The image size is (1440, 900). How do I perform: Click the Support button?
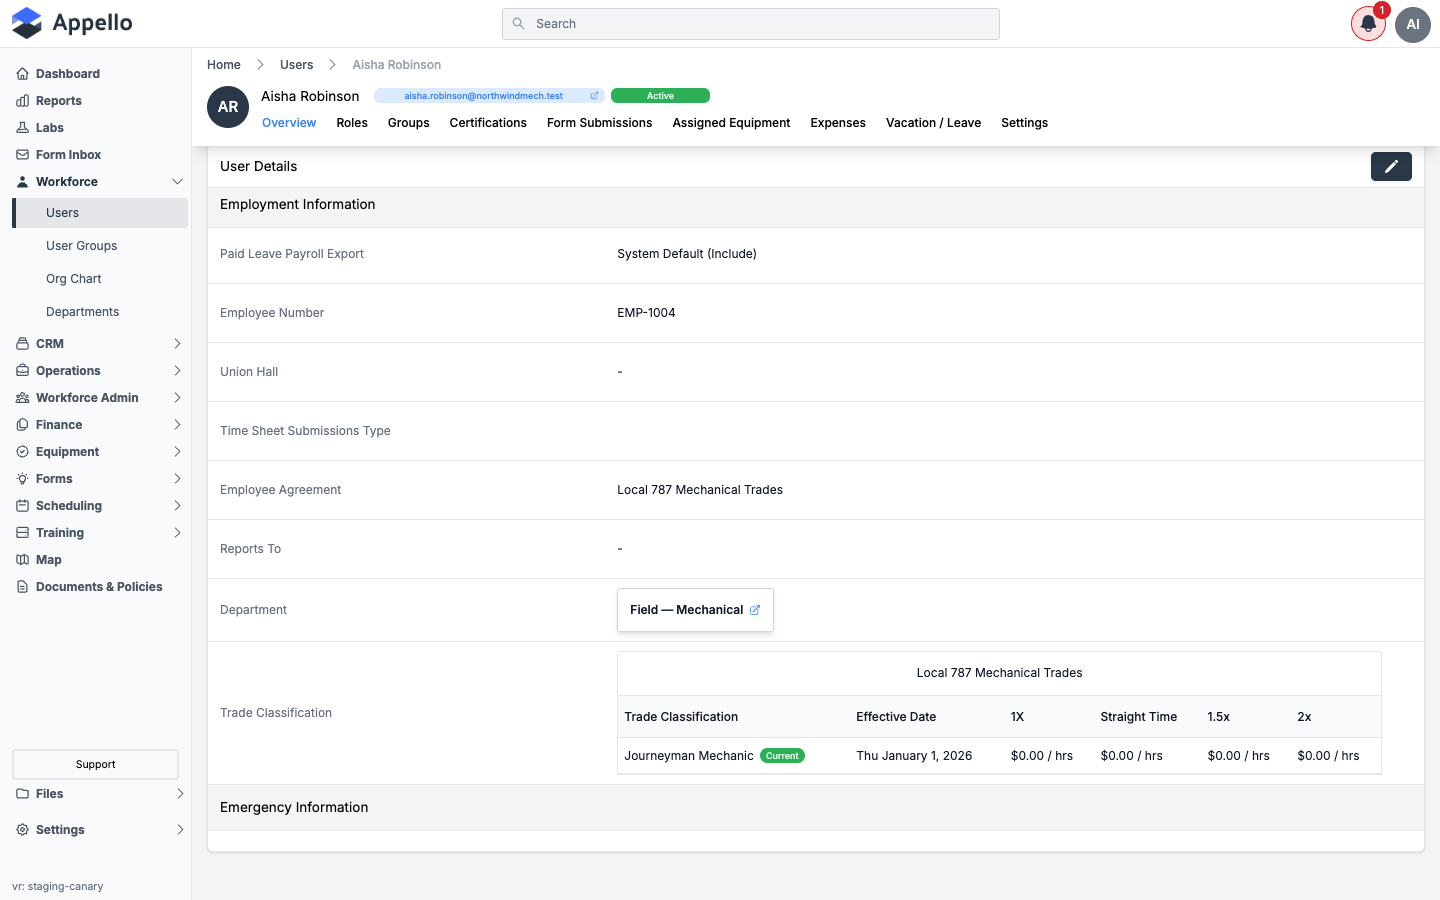95,765
